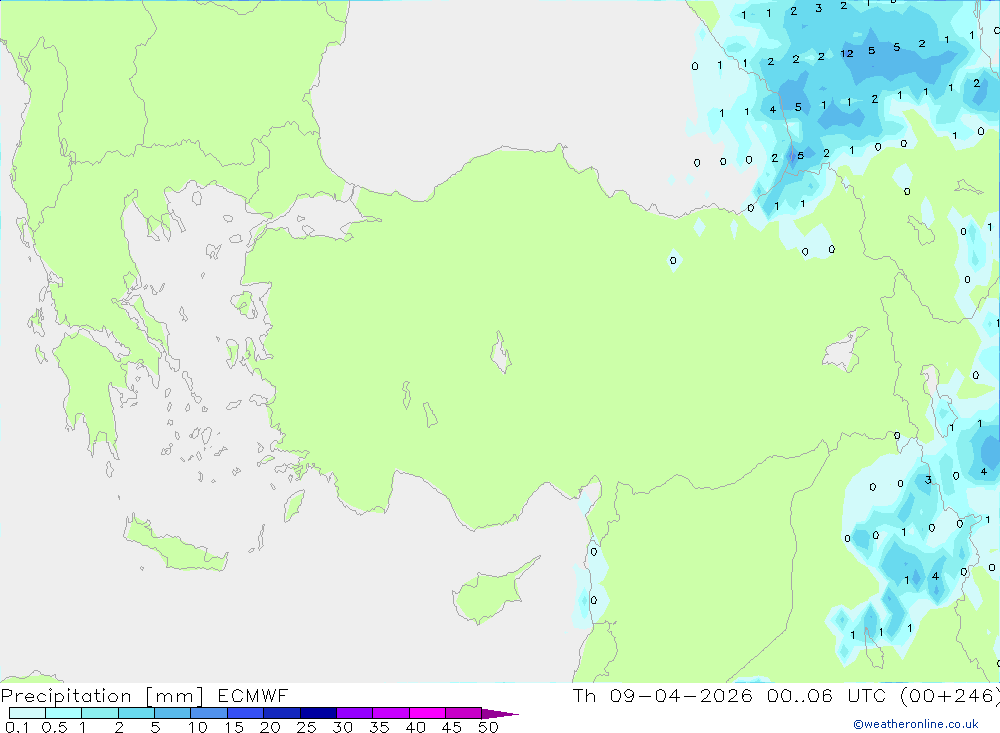Screen dimensions: 1000x733
Task: Click the legend label 50
Action: click(489, 727)
